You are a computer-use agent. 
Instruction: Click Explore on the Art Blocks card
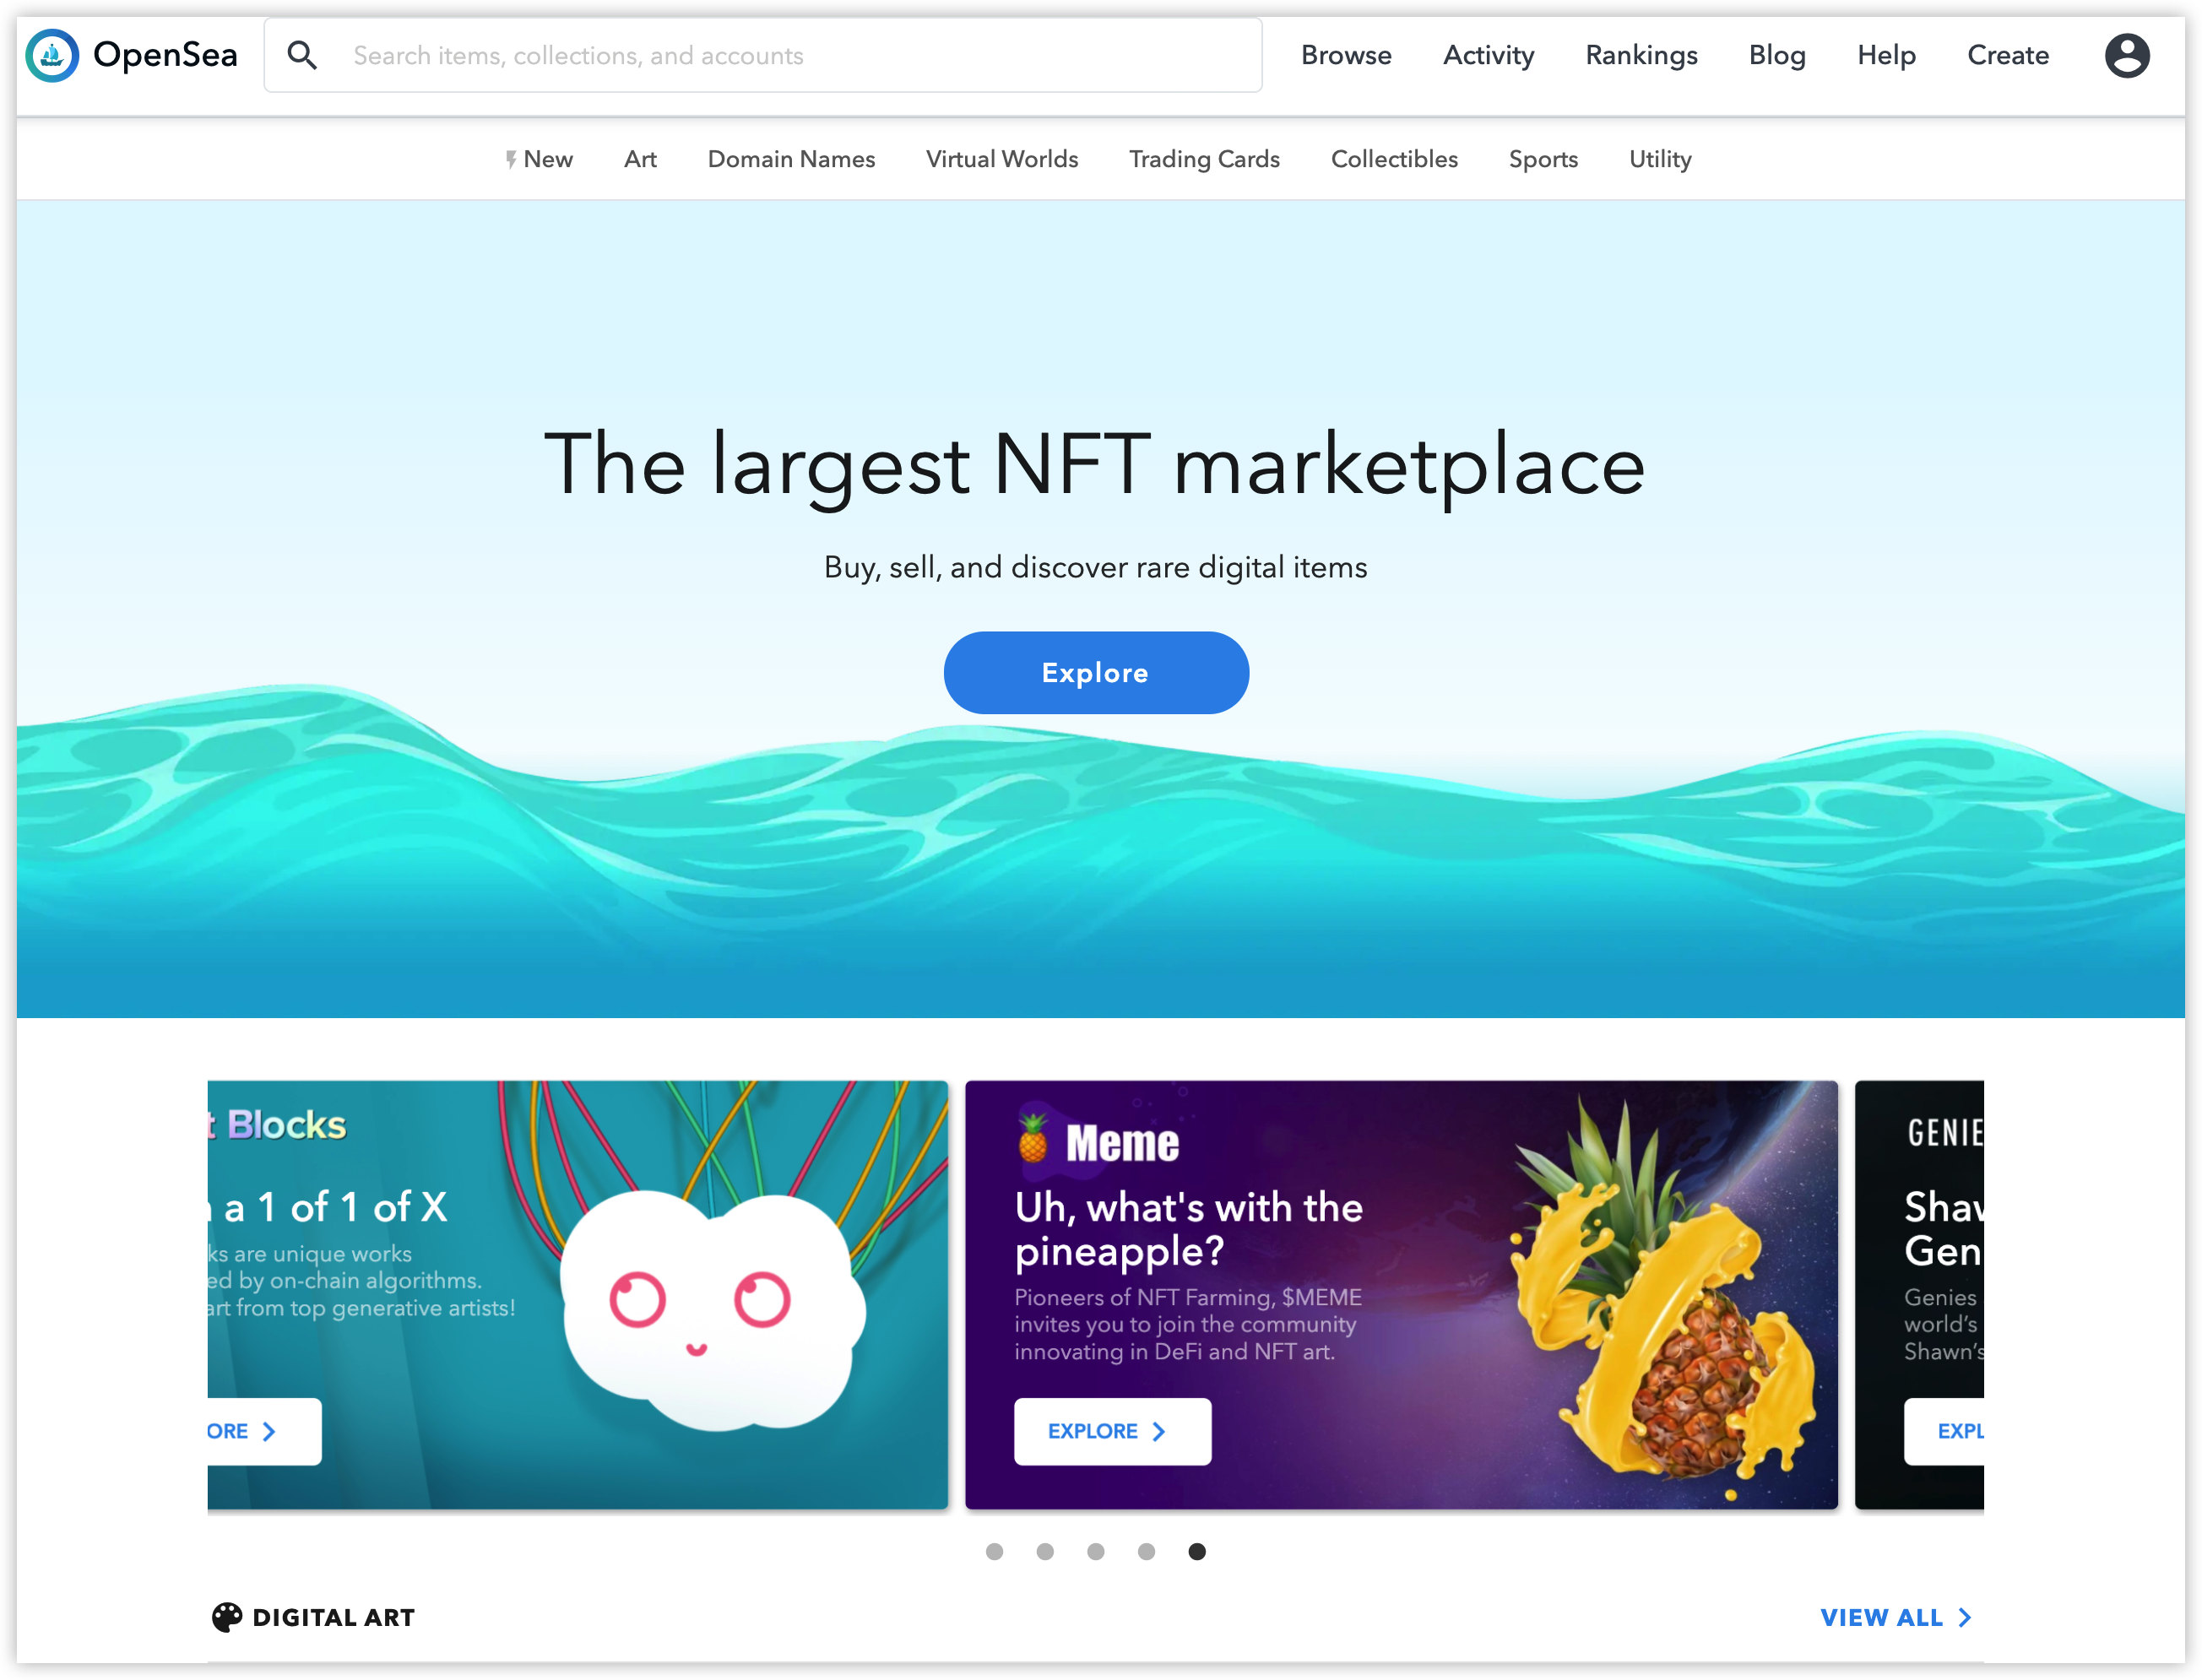point(264,1431)
